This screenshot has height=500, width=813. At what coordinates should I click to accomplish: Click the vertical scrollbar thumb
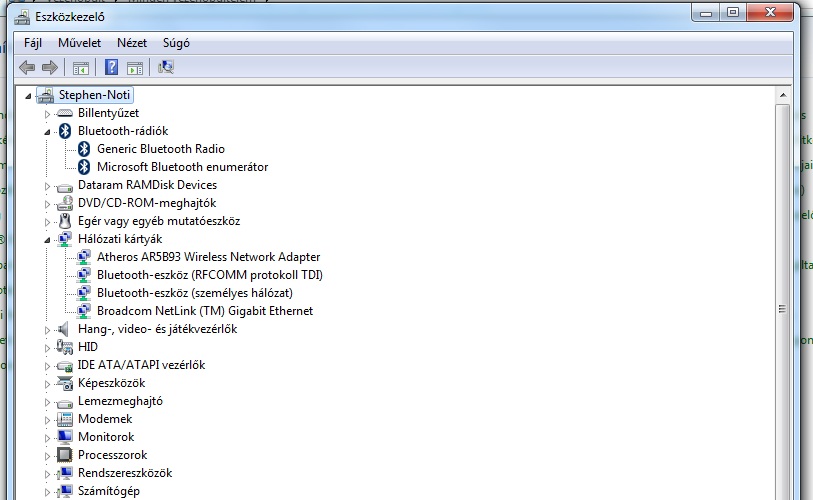pyautogui.click(x=782, y=309)
